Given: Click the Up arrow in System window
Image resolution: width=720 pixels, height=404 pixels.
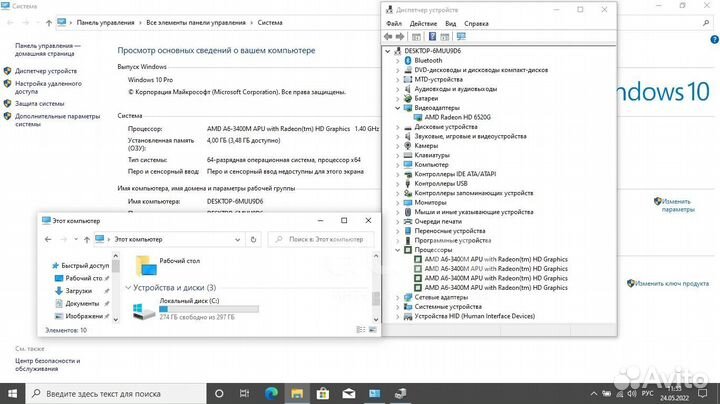Looking at the screenshot, I should click(x=49, y=23).
